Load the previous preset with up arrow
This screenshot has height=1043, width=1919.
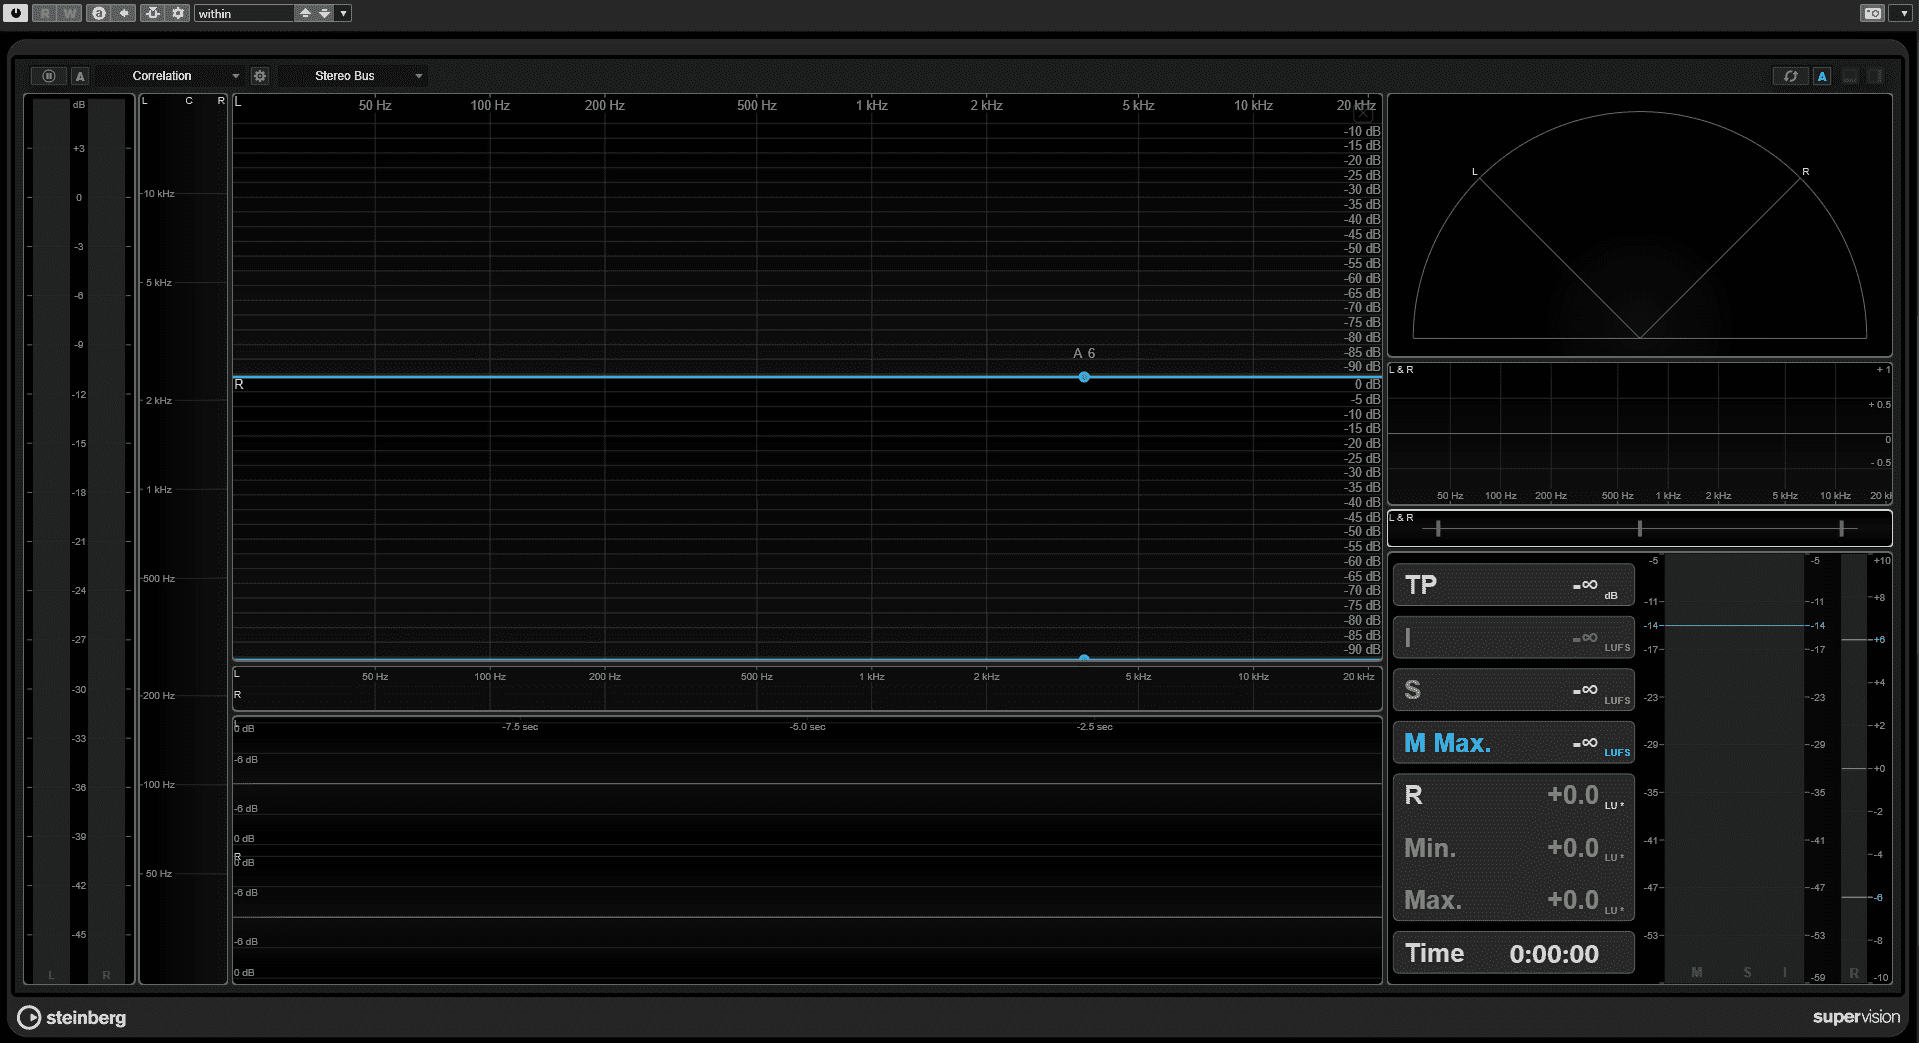[305, 13]
